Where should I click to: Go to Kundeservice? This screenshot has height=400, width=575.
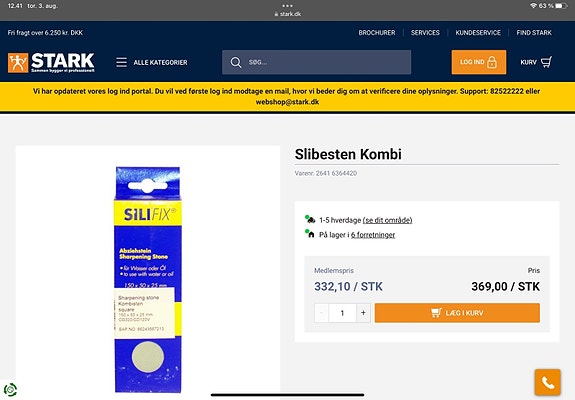(478, 33)
